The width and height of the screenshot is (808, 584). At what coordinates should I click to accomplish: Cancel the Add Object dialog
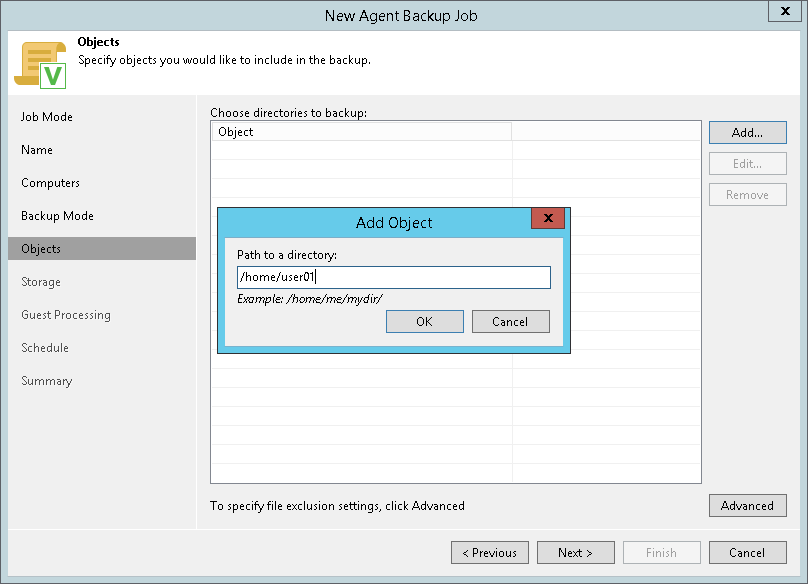(x=510, y=321)
